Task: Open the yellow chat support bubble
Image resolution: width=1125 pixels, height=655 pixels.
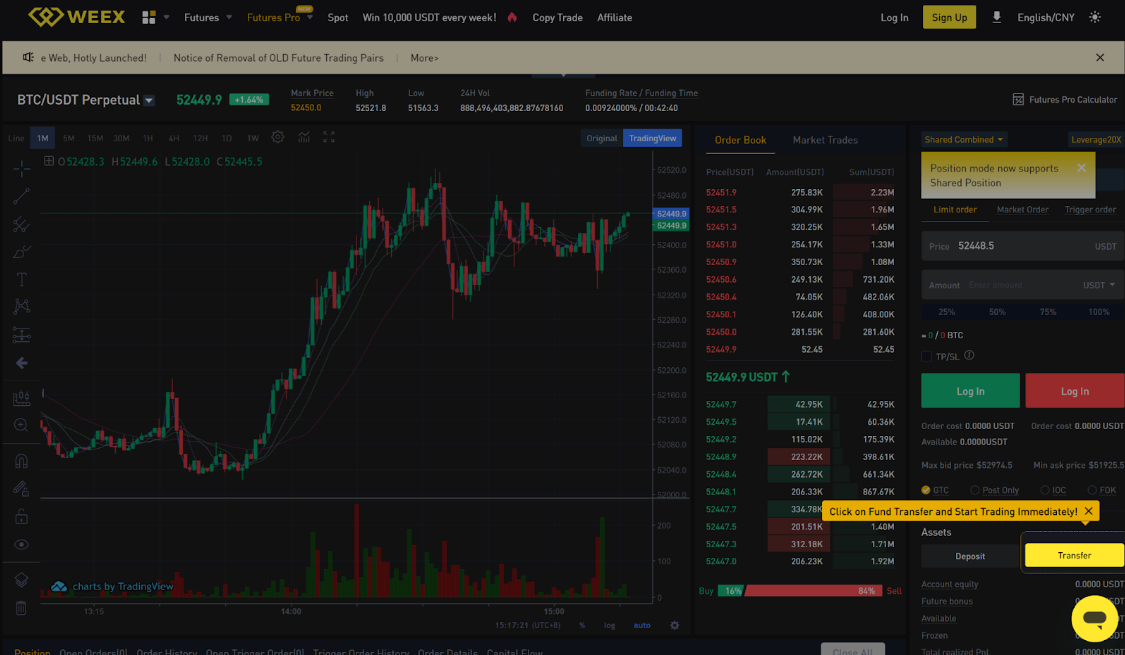Action: (1094, 618)
